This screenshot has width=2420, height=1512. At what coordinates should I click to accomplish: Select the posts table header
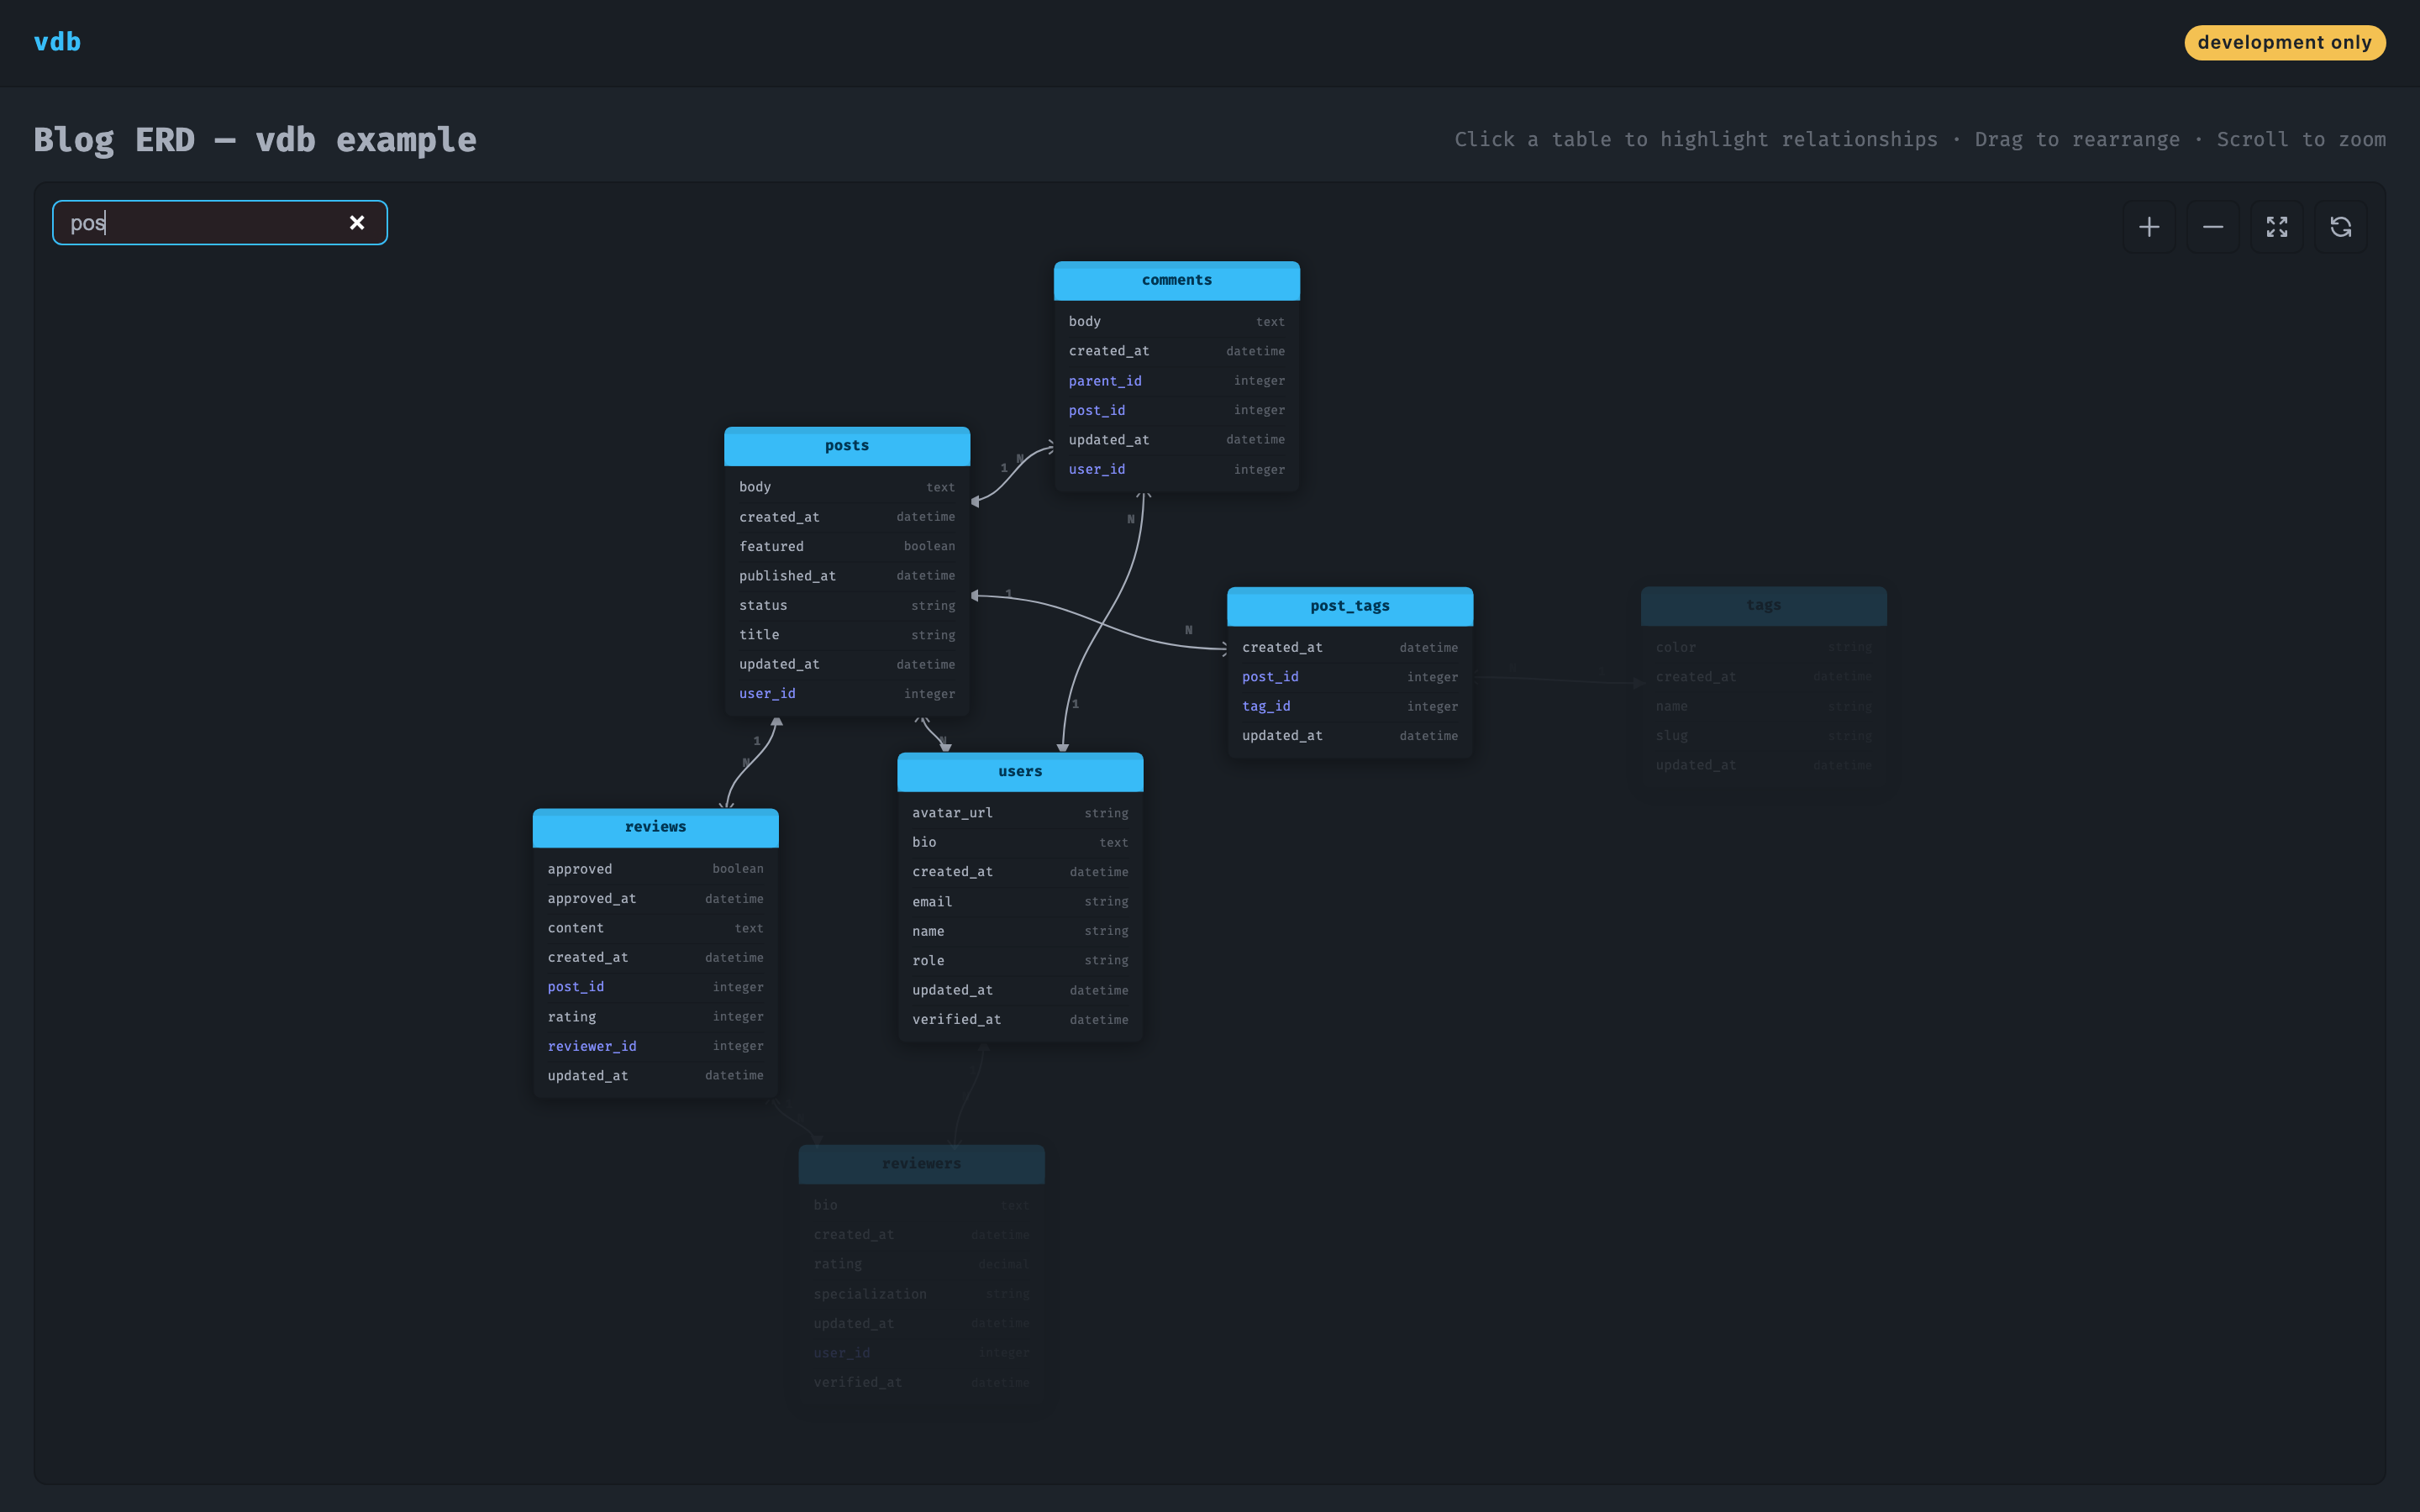click(x=846, y=446)
